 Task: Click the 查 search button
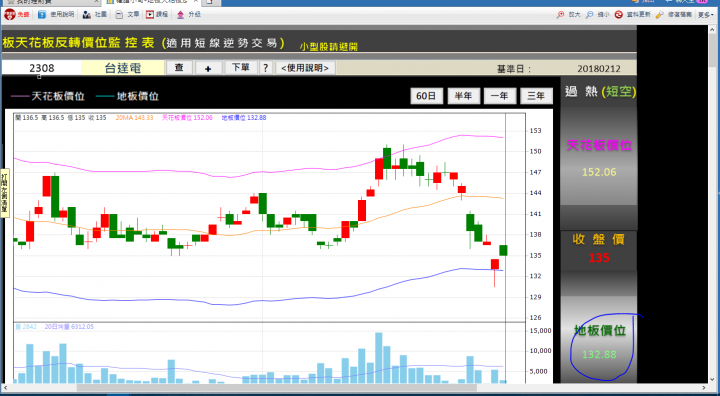tap(179, 68)
